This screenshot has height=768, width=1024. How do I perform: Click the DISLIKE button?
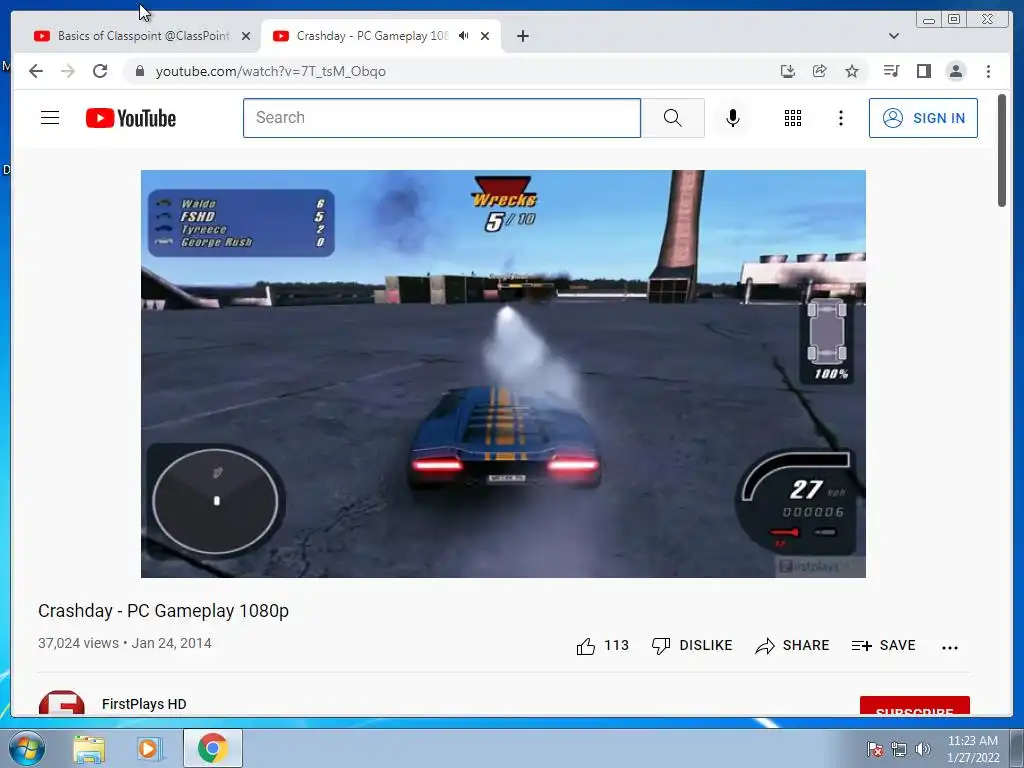(x=692, y=646)
